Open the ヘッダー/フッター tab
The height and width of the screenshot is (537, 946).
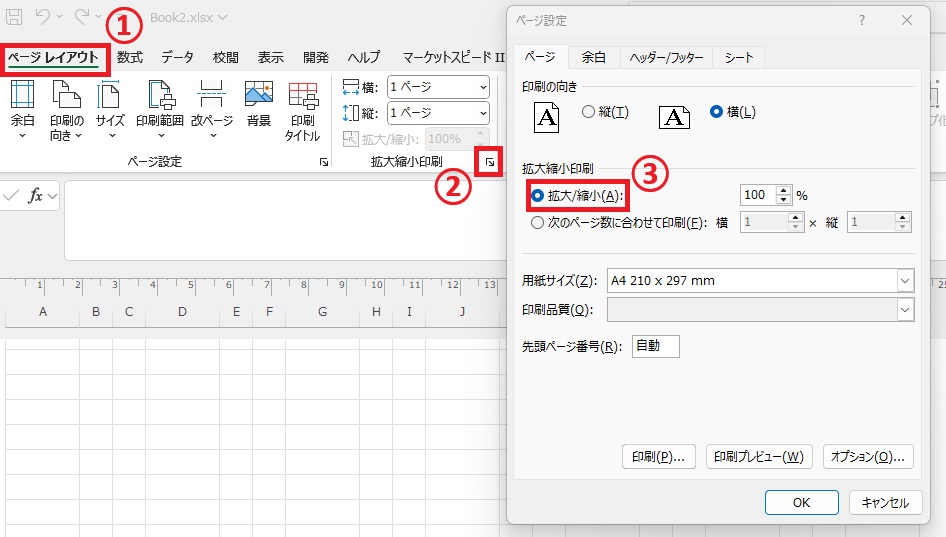666,58
